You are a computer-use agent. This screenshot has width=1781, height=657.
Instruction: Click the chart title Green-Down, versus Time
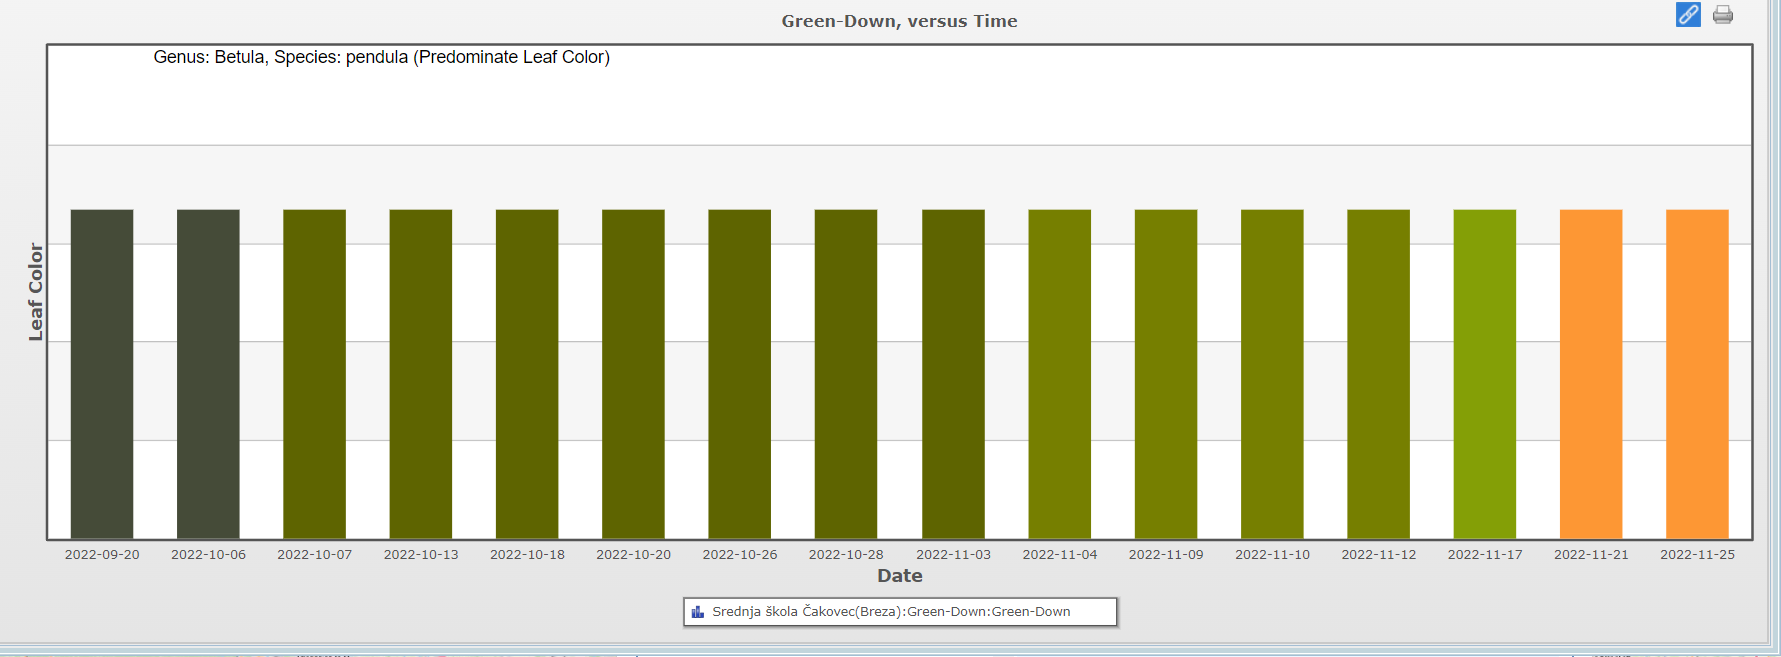click(x=899, y=21)
